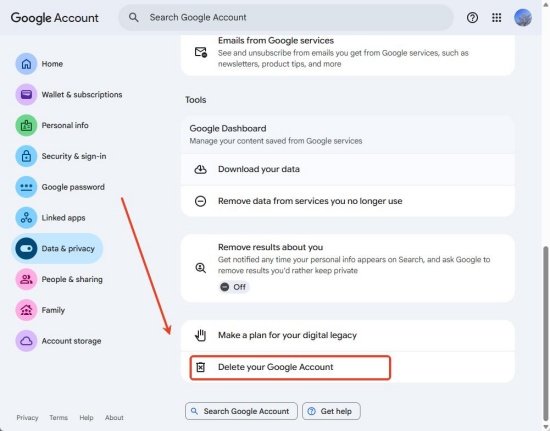
Task: Click the Google Account logo
Action: (x=55, y=18)
